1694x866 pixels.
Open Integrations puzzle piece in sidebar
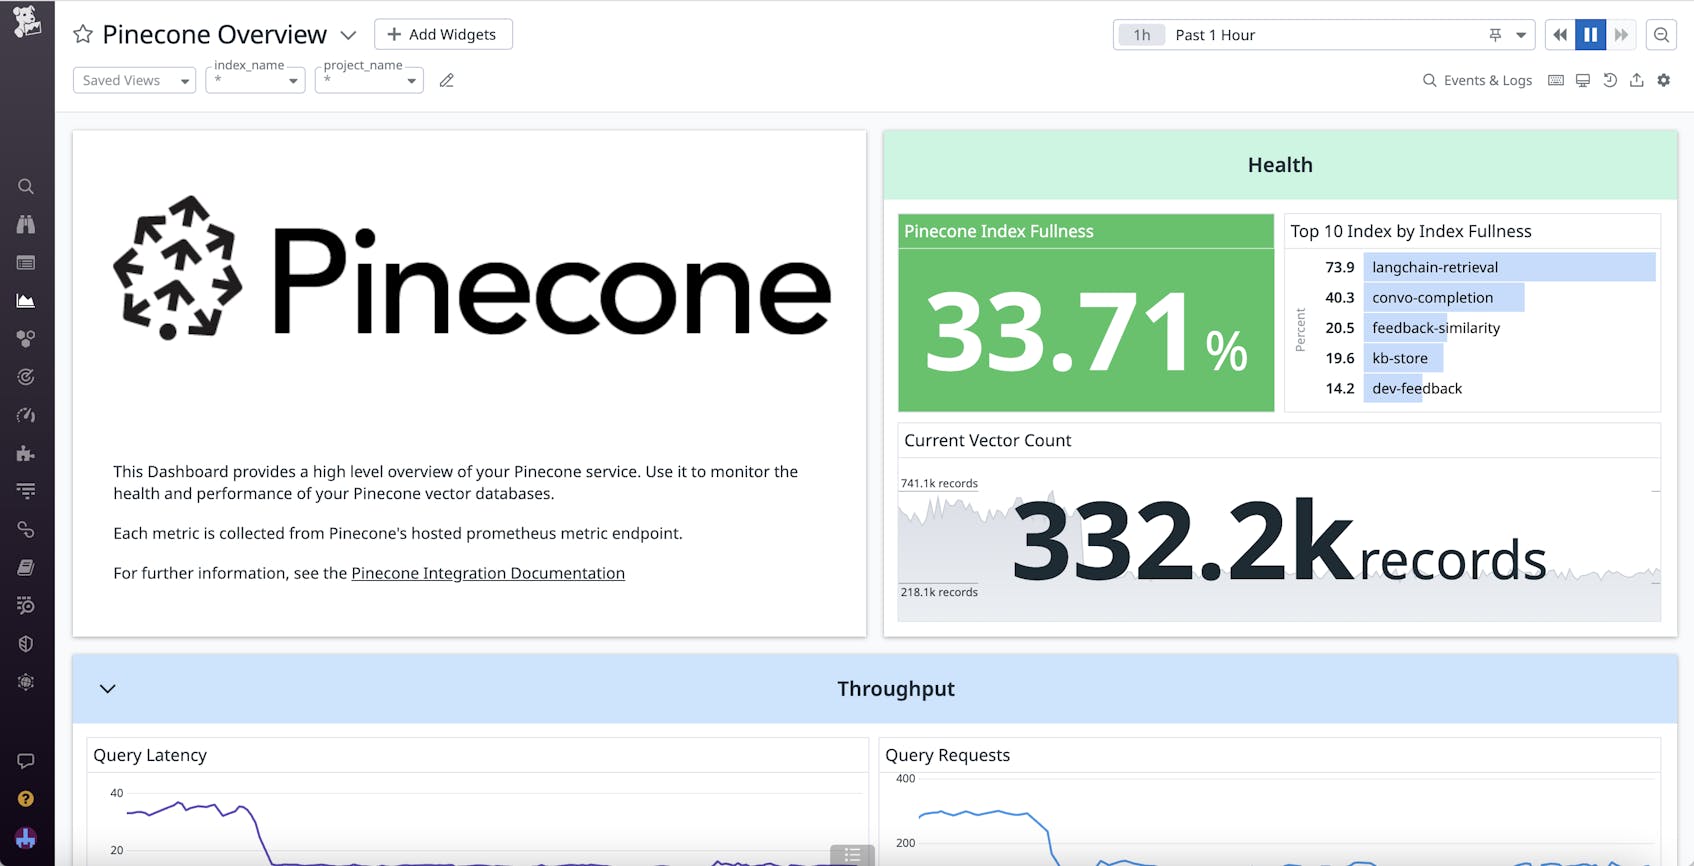point(26,454)
